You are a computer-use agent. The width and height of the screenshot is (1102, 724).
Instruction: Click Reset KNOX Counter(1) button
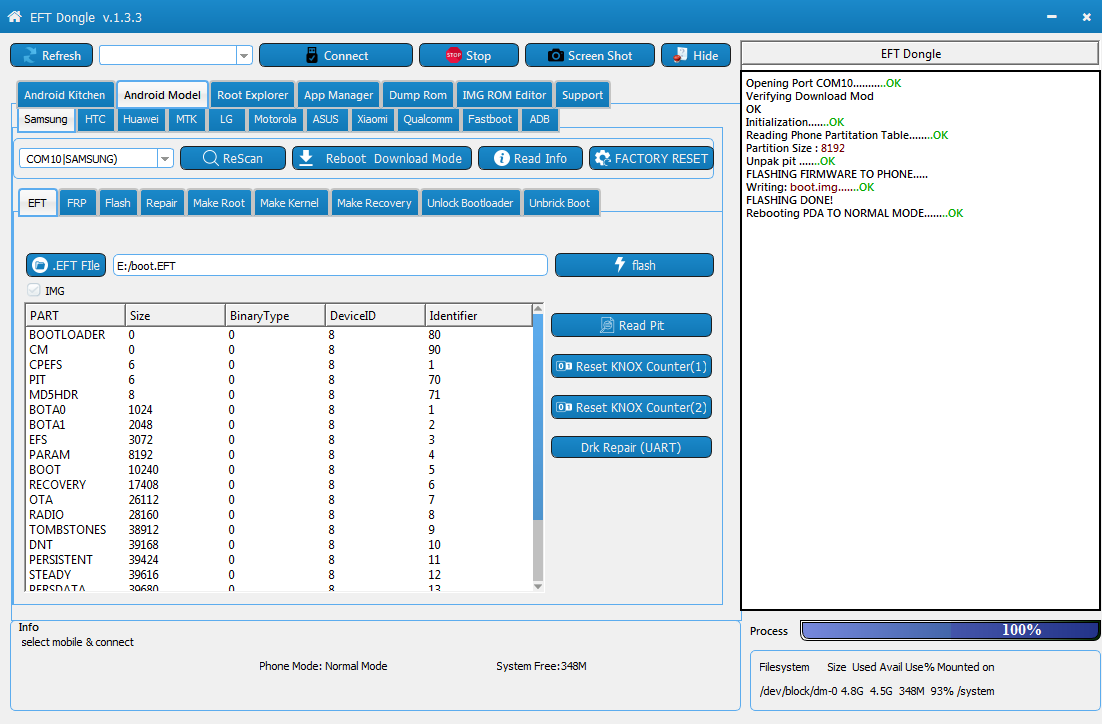click(631, 366)
